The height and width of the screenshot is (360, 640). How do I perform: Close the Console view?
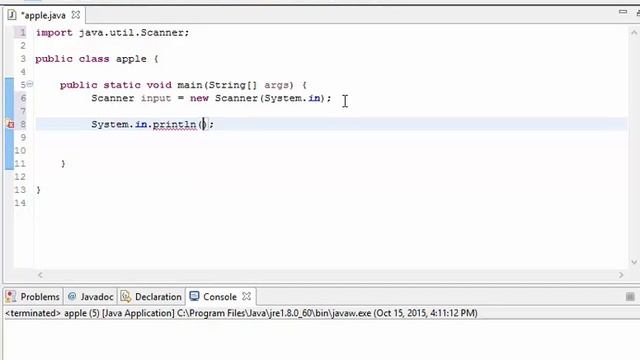coord(246,296)
